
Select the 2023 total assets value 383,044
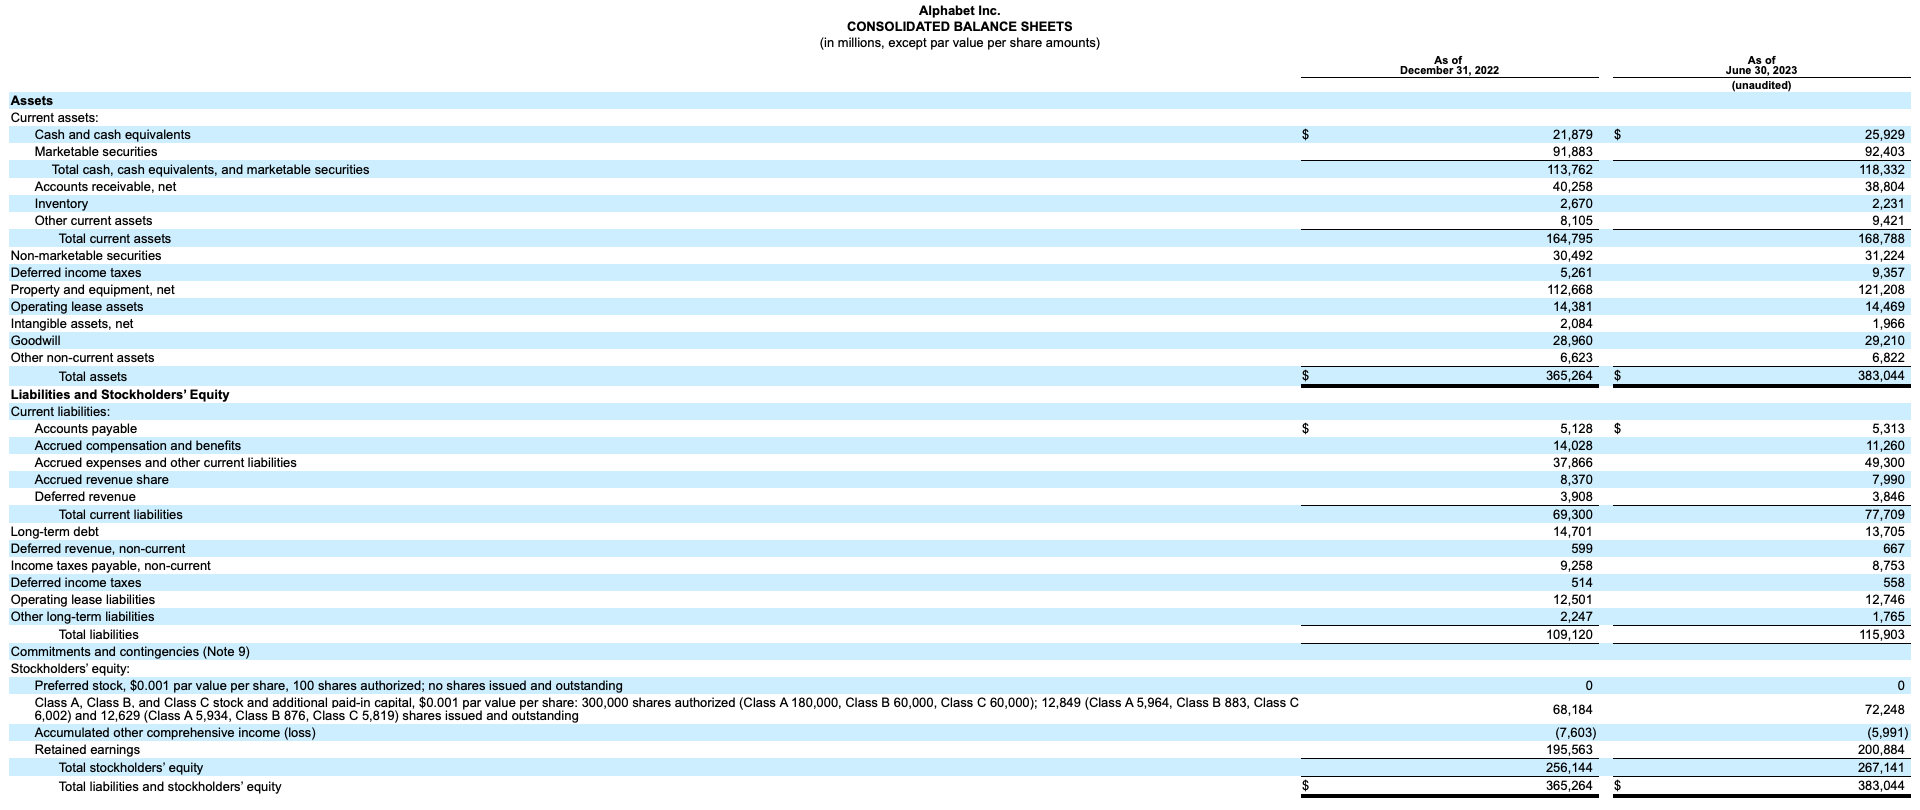click(1881, 377)
